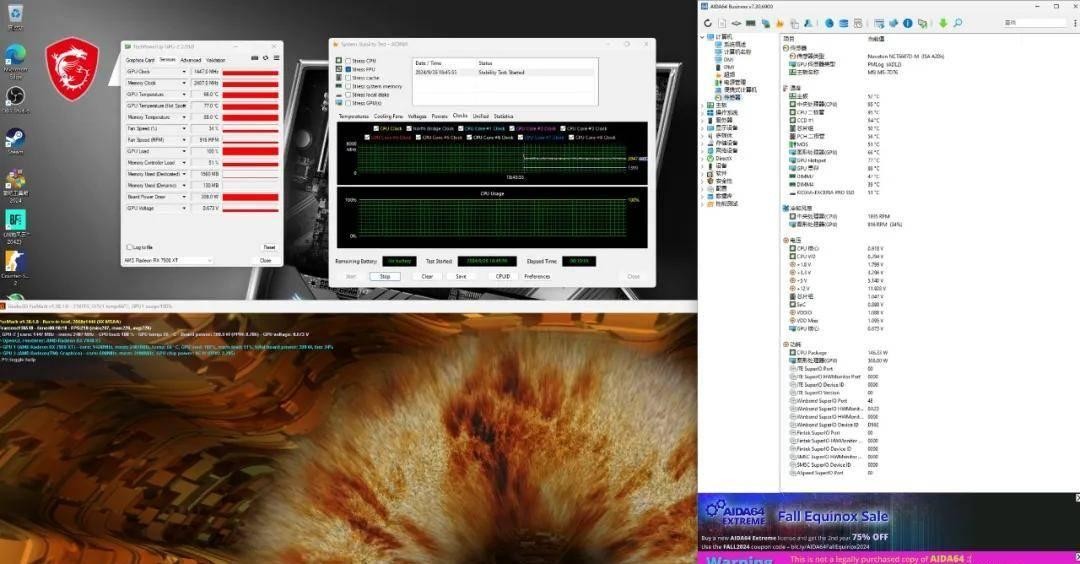Image resolution: width=1080 pixels, height=564 pixels.
Task: Click the AIDA64 search input field
Action: coord(1035,23)
